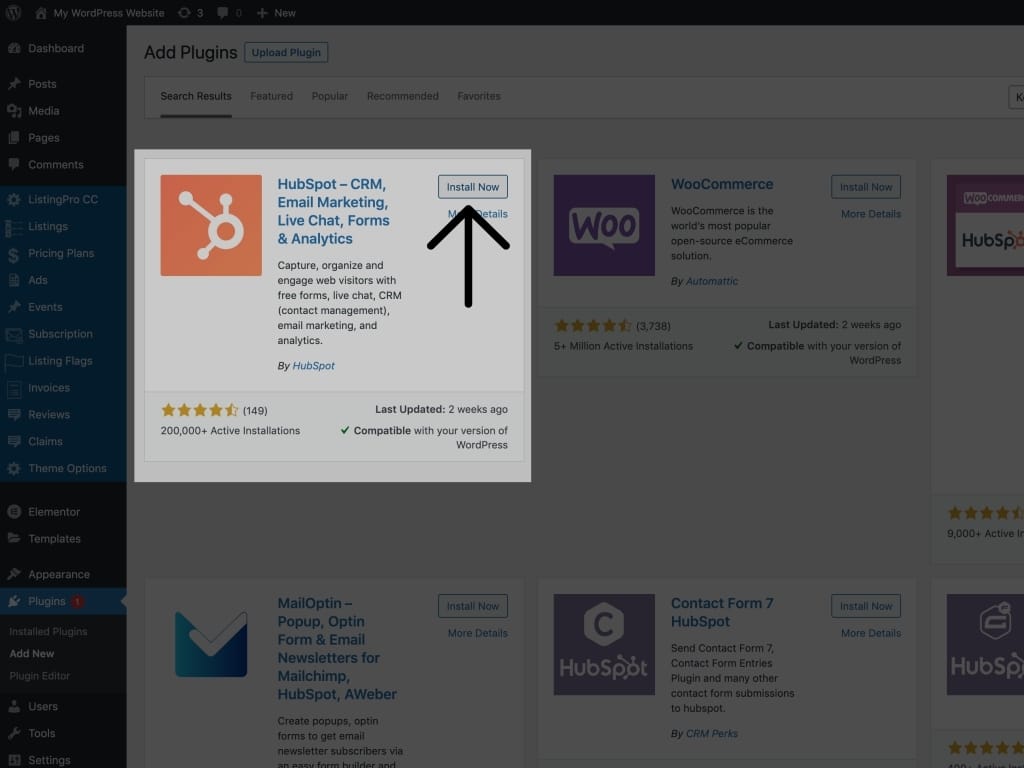Open the WooCommerce title link

[722, 184]
